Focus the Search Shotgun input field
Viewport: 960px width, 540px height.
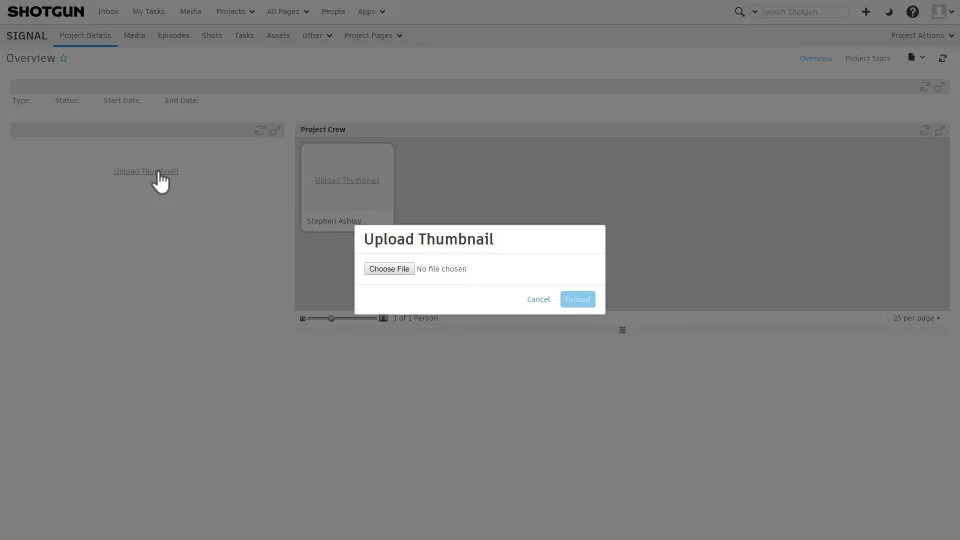coord(804,12)
